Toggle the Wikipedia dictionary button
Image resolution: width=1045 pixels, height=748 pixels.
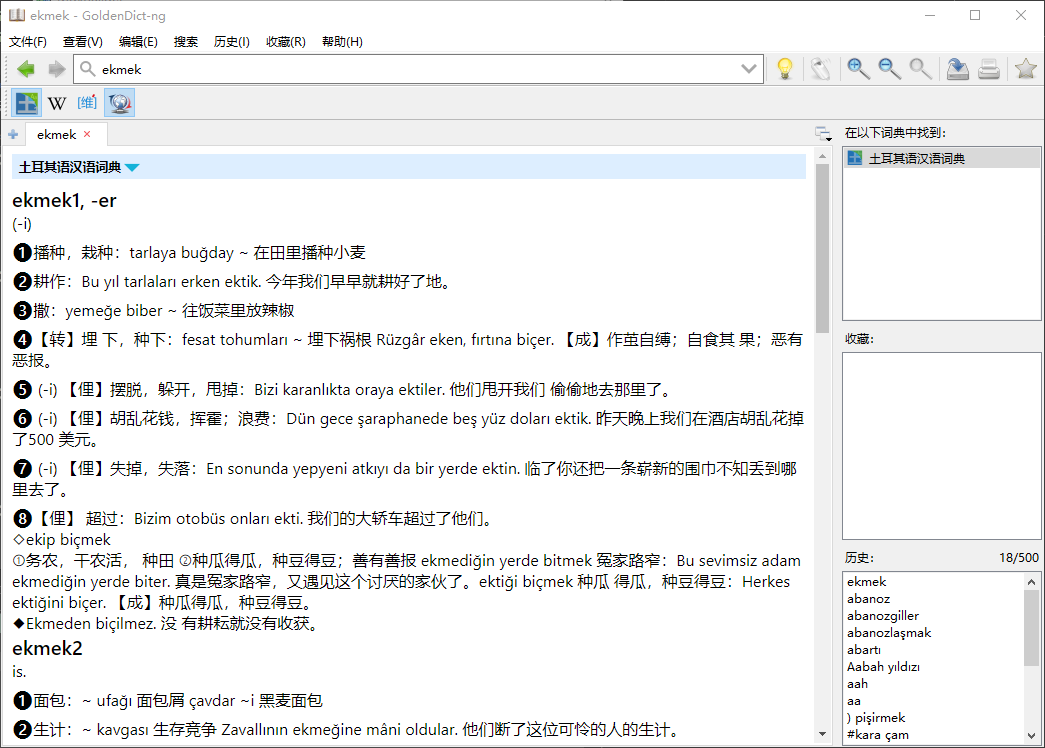(x=58, y=103)
